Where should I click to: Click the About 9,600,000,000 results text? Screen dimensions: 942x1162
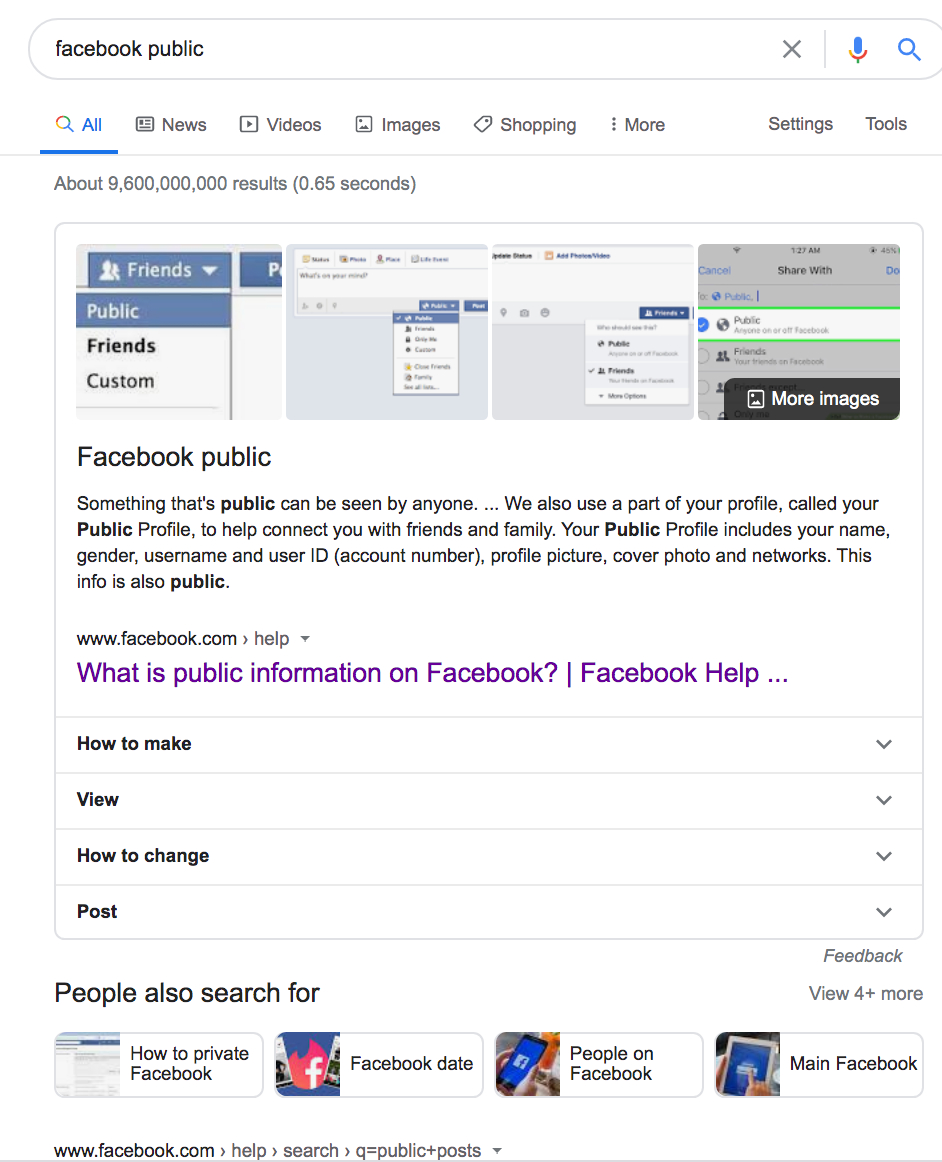[x=235, y=184]
